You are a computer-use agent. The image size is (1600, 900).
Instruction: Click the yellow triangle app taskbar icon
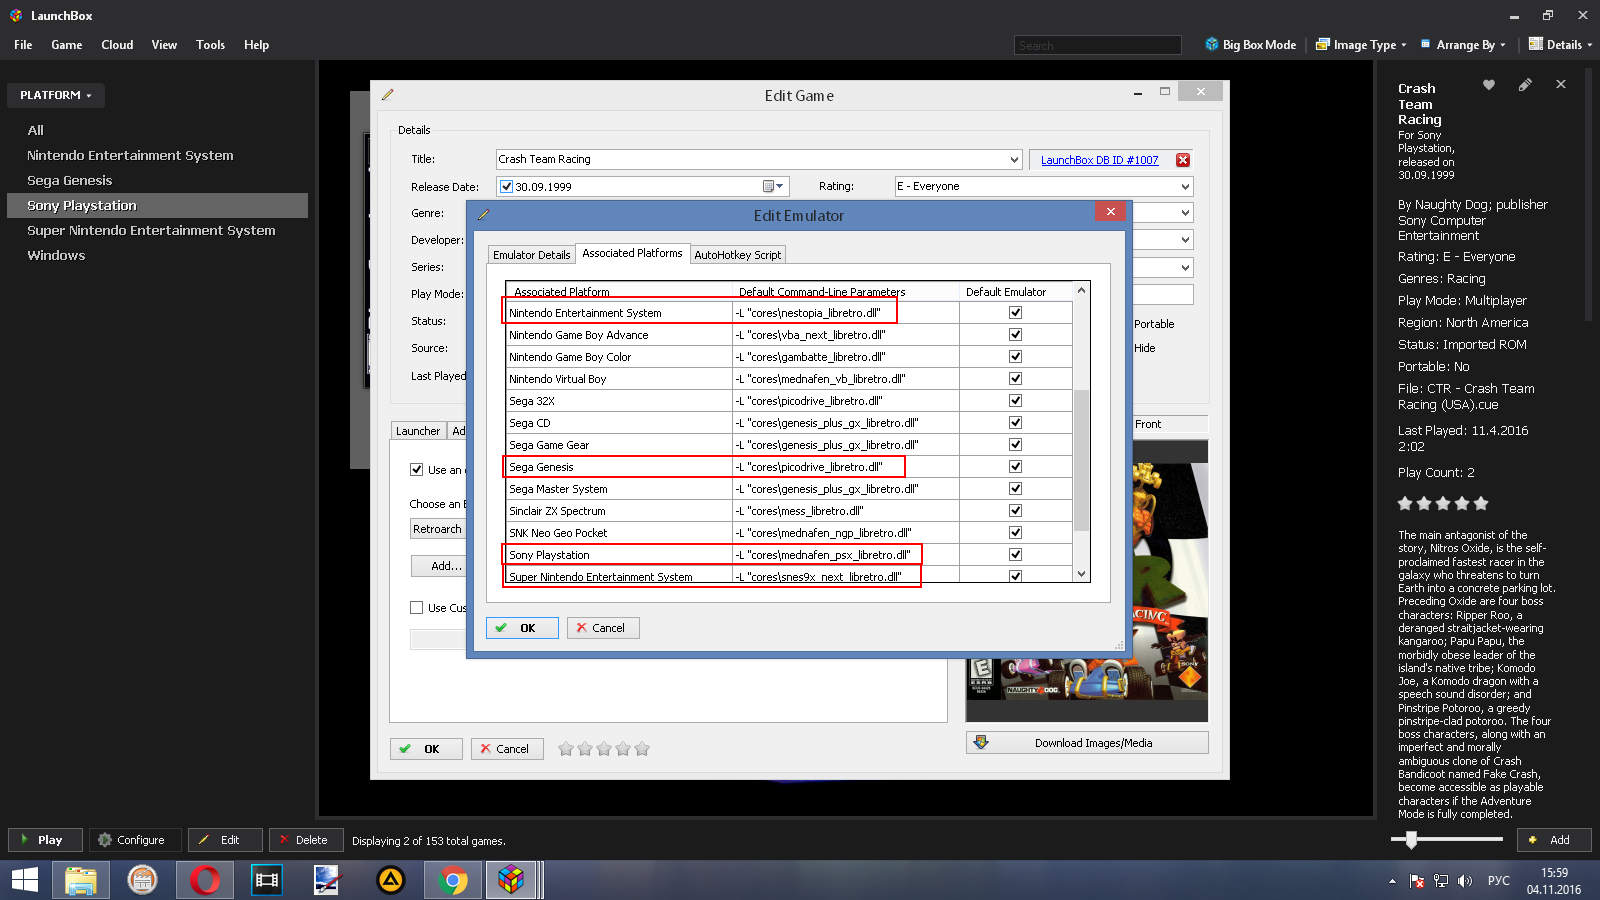click(x=390, y=880)
